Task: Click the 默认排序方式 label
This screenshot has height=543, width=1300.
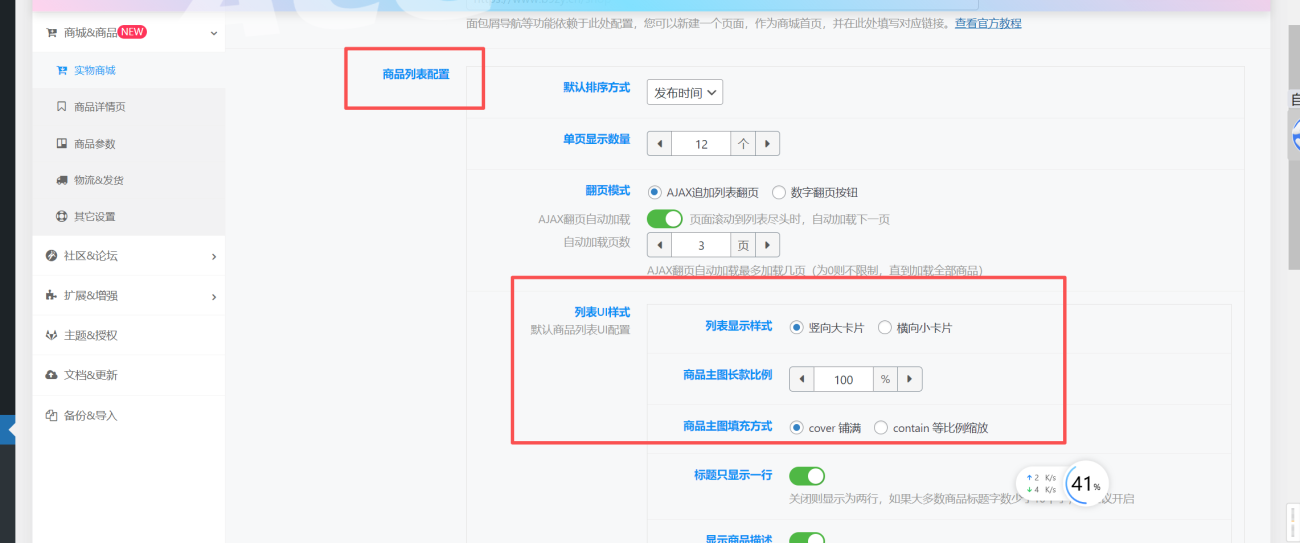Action: tap(597, 88)
